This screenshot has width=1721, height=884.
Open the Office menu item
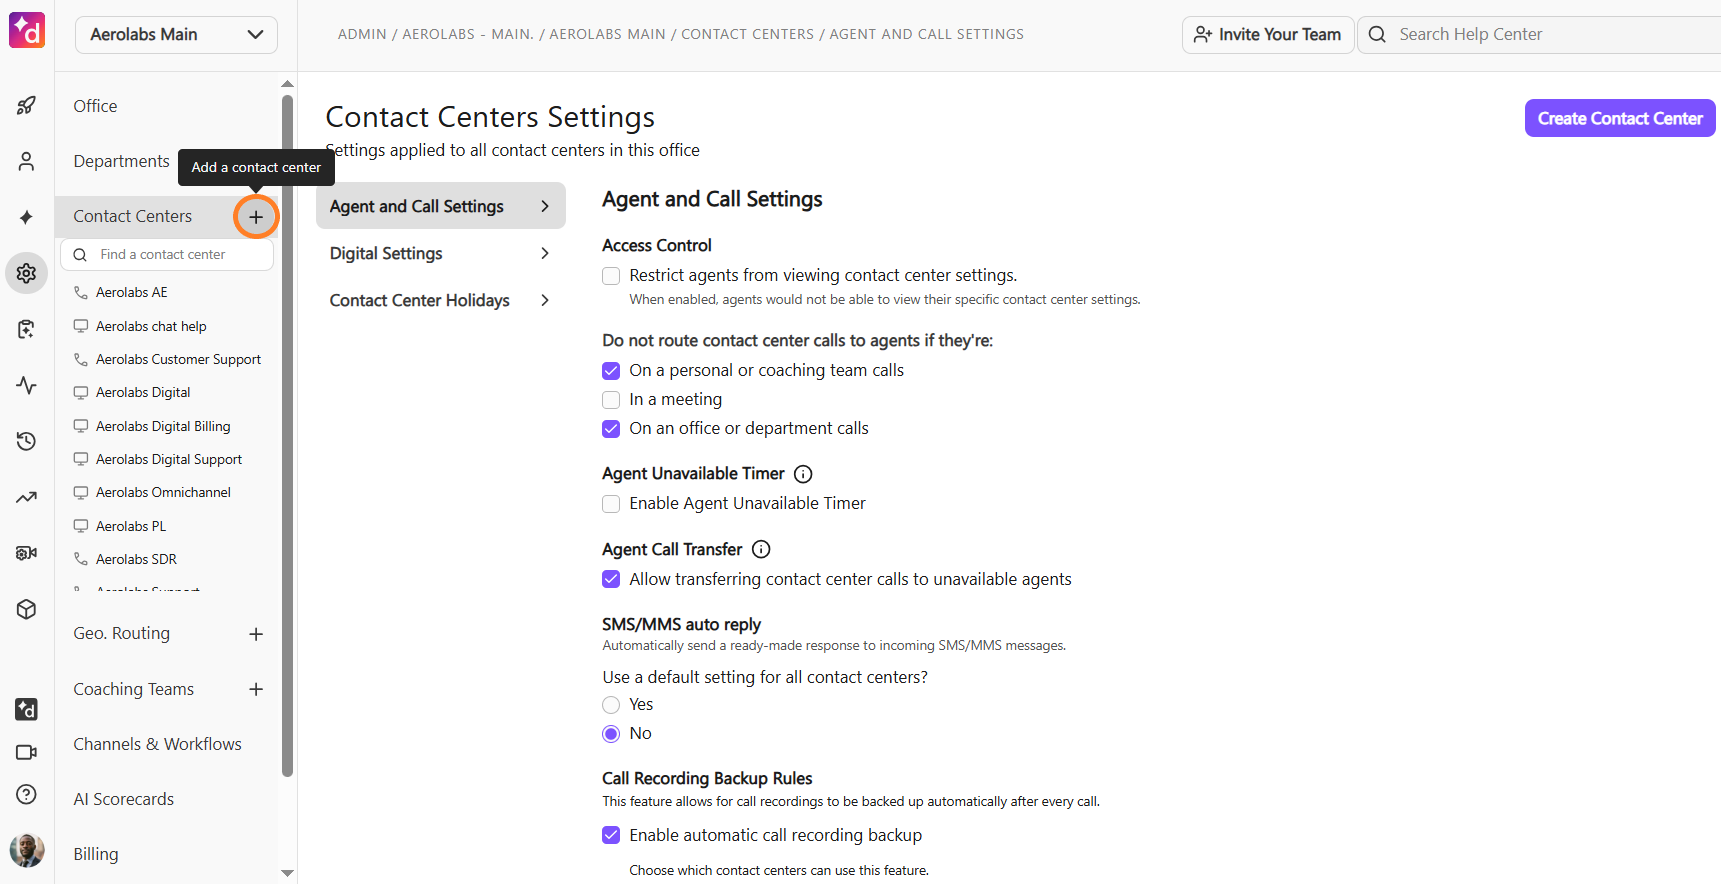95,106
